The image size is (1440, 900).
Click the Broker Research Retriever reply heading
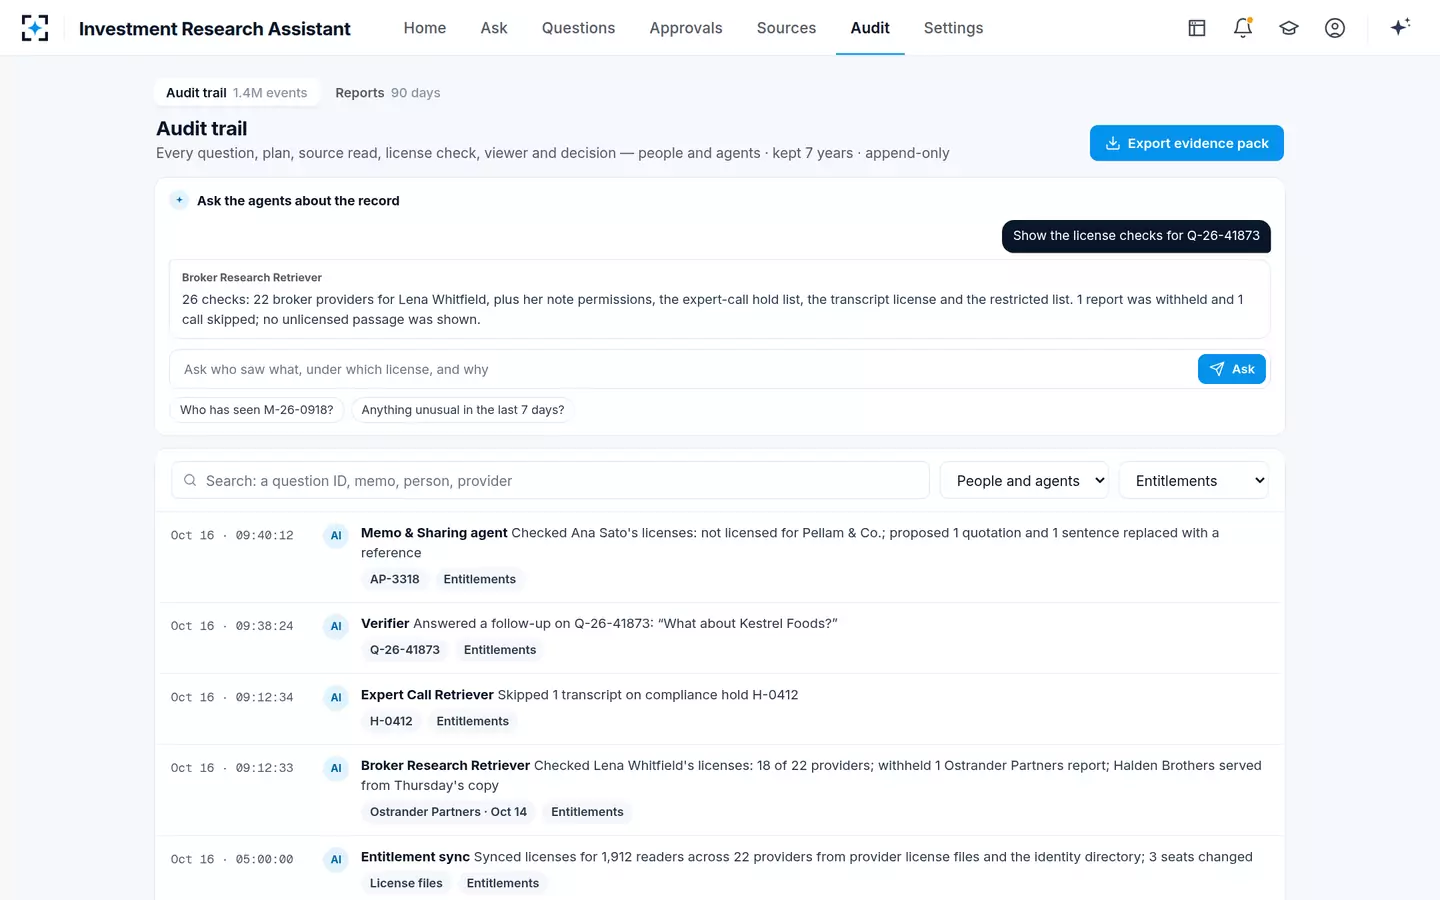[252, 277]
